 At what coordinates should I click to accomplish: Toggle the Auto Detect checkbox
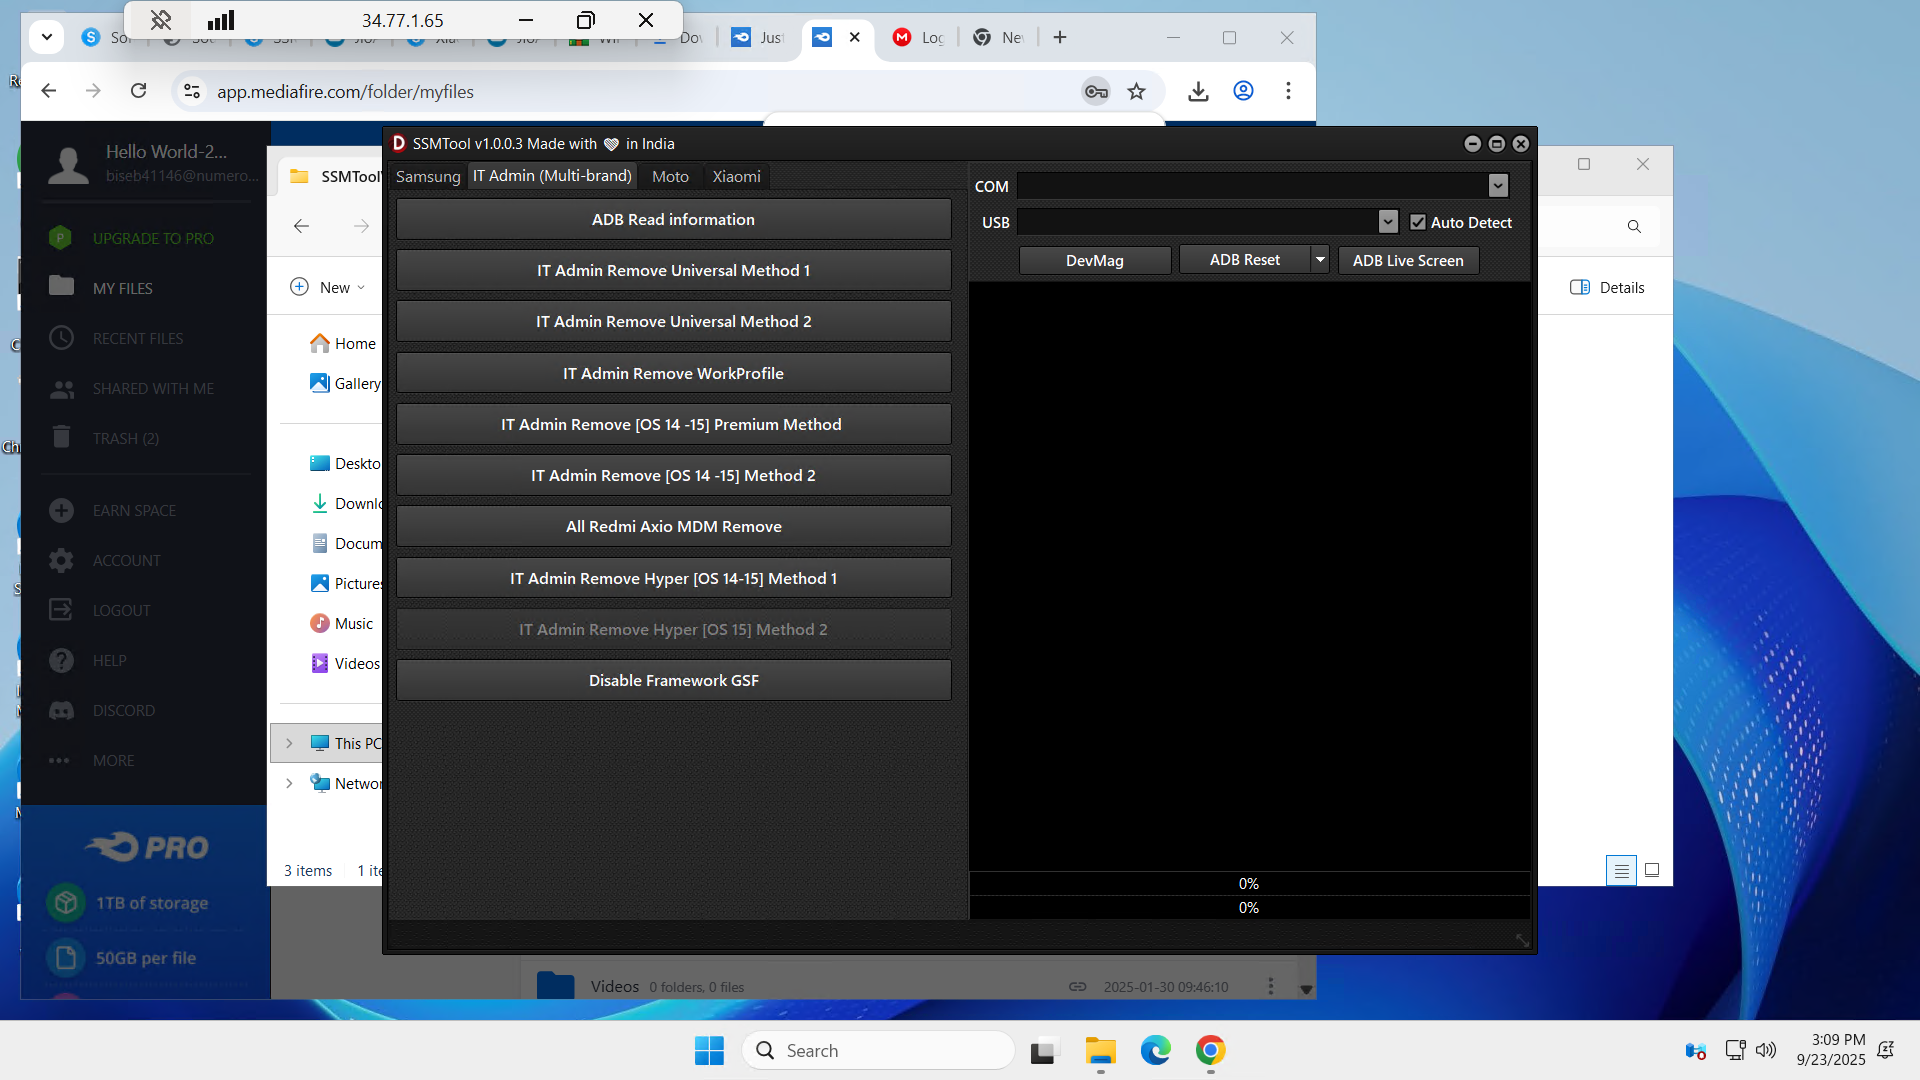coord(1418,222)
